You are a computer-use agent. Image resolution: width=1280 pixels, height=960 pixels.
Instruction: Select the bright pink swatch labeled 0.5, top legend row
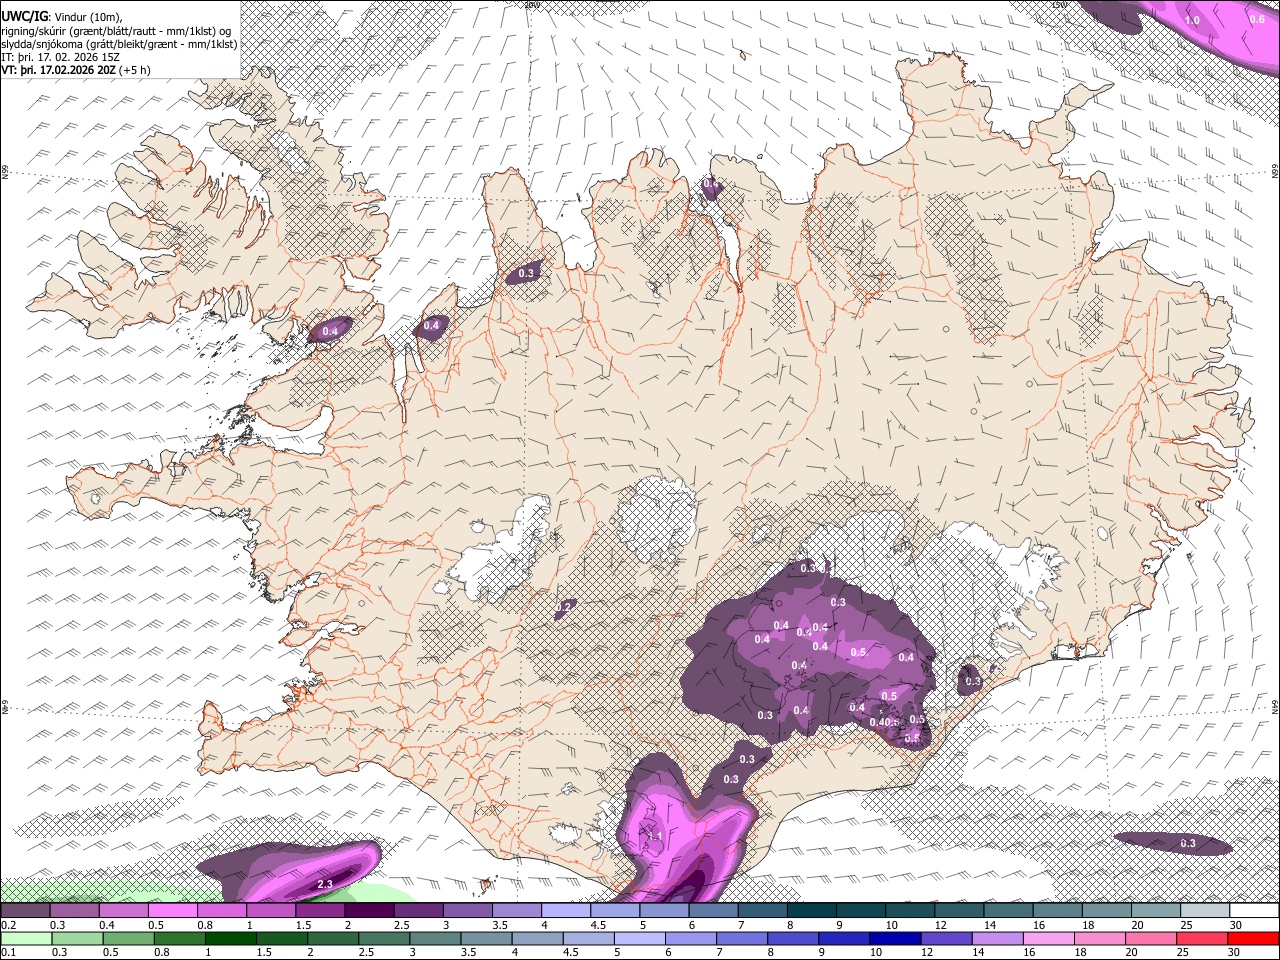click(x=172, y=911)
